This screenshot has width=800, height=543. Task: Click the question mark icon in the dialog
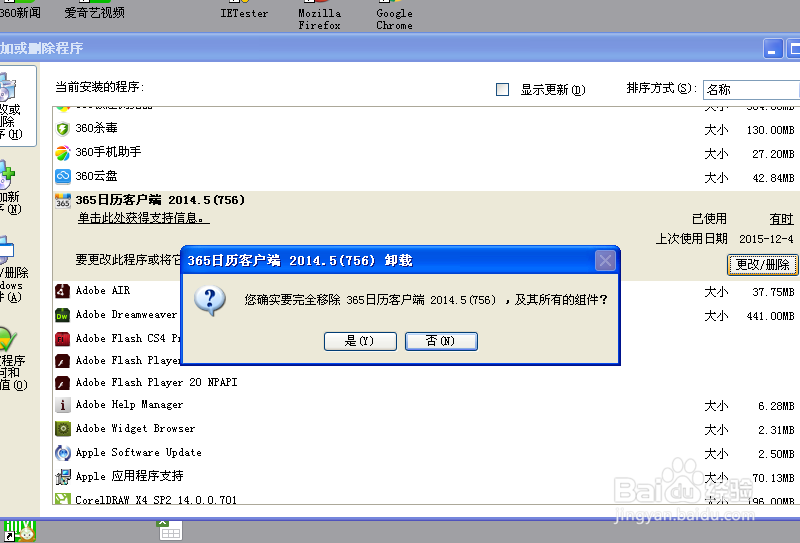[210, 300]
